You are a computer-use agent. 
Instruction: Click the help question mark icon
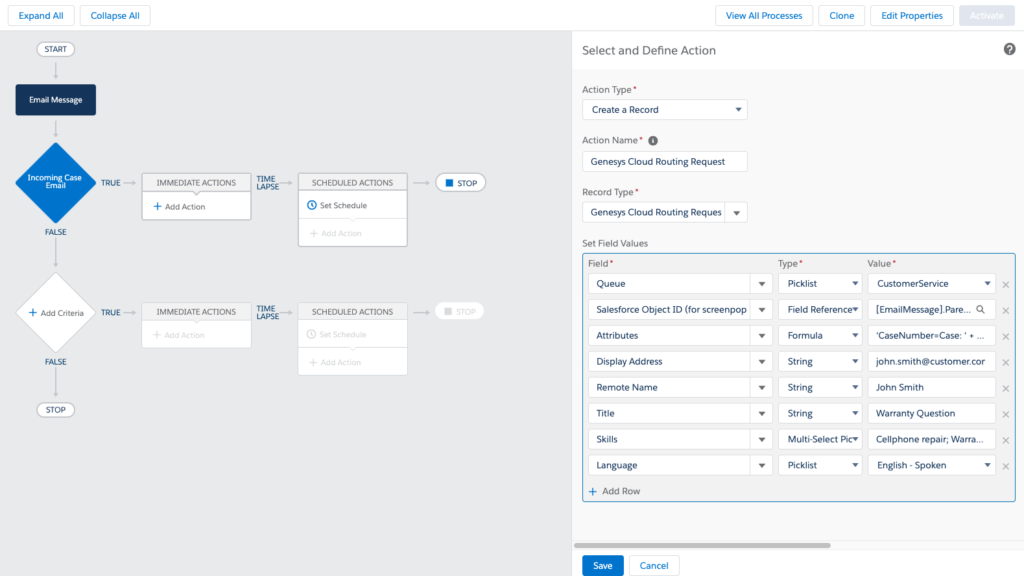coord(1009,47)
